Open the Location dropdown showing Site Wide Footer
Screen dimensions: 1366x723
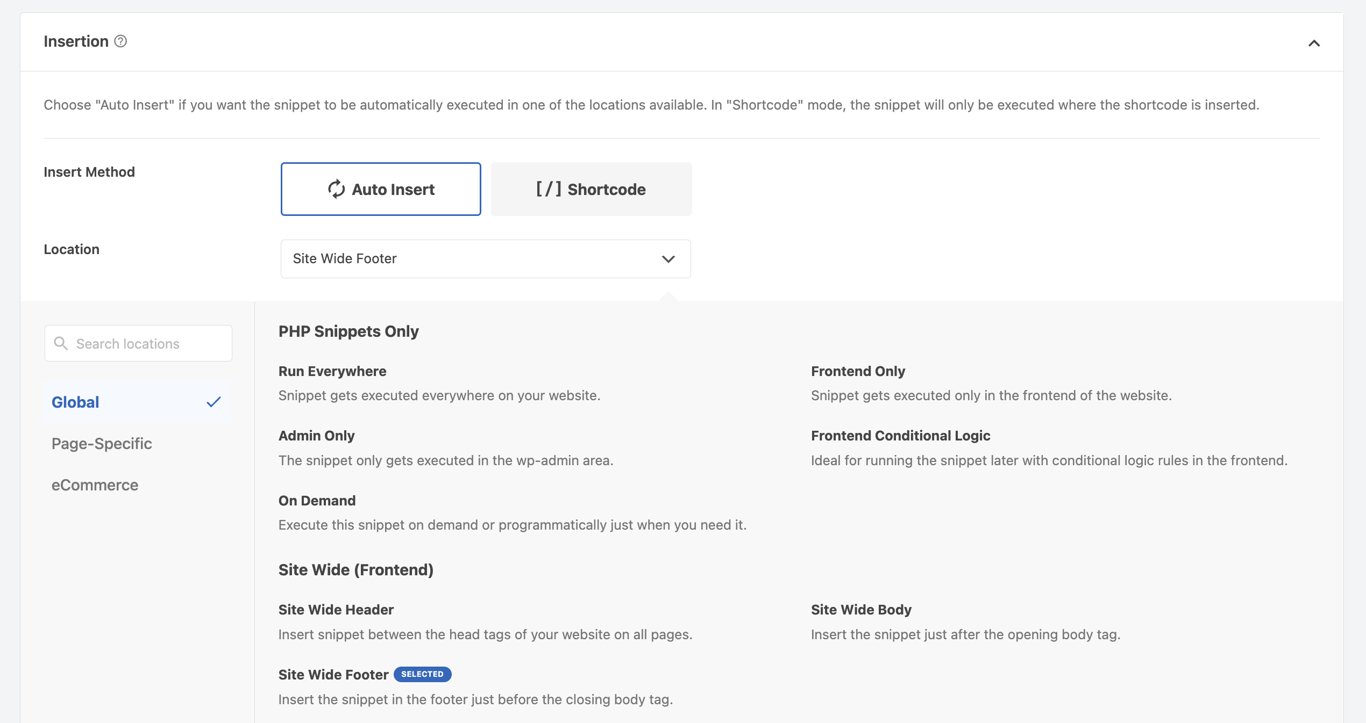coord(485,258)
